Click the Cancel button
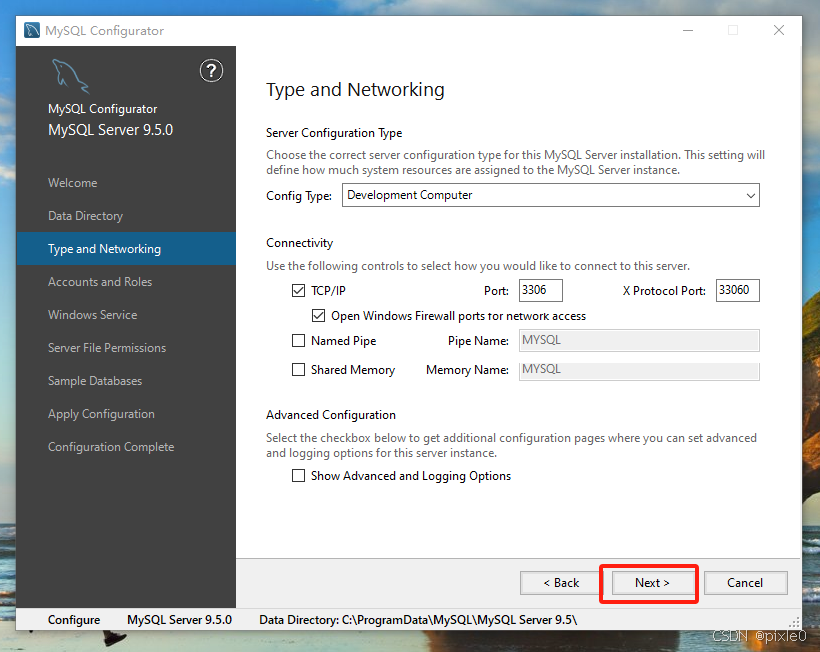The image size is (820, 652). pyautogui.click(x=745, y=583)
